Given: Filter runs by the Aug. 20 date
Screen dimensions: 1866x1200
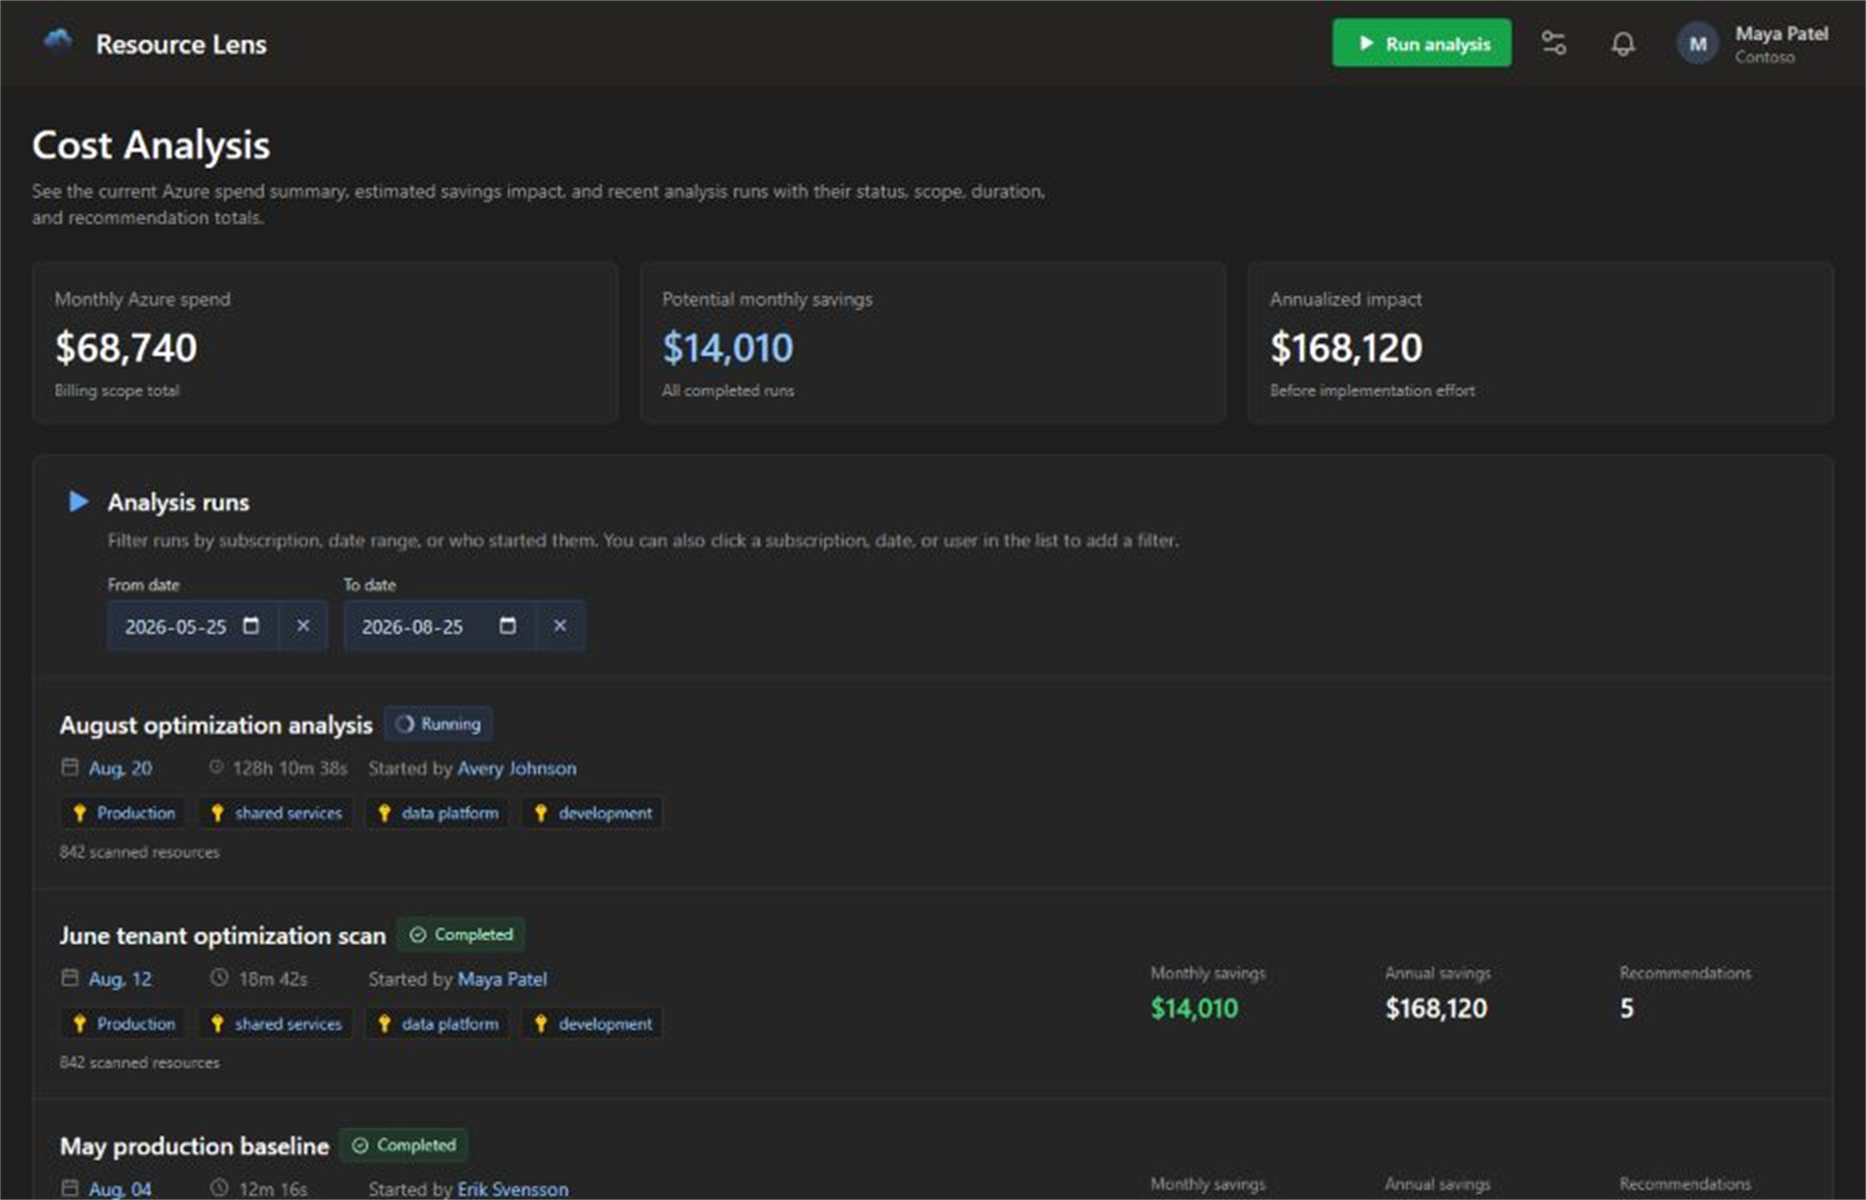Looking at the screenshot, I should [120, 768].
